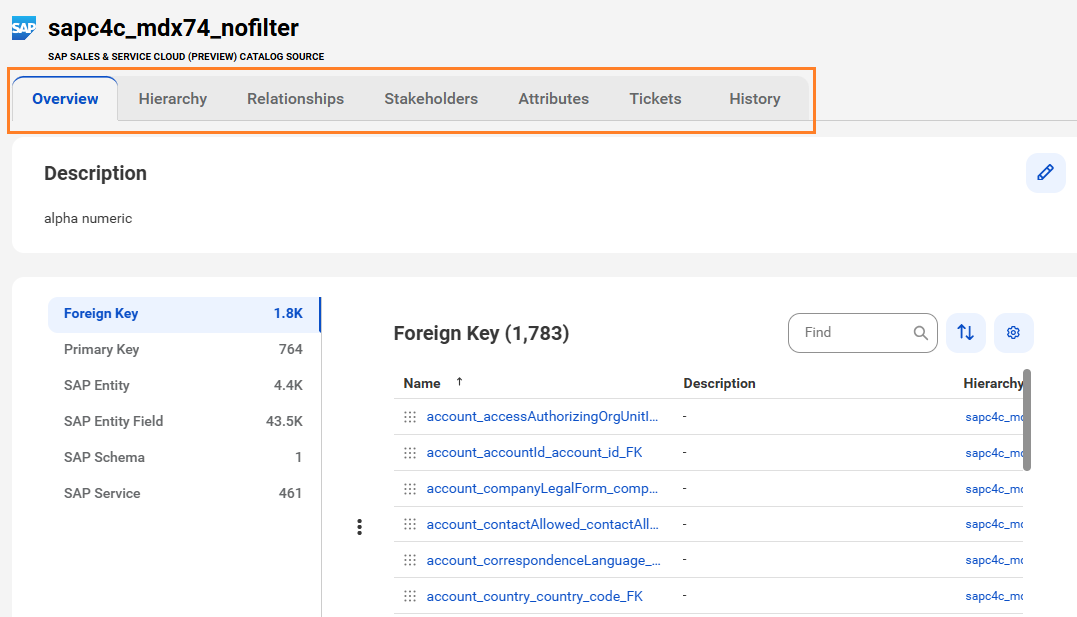Click the Name column header
The width and height of the screenshot is (1077, 617).
pos(422,383)
